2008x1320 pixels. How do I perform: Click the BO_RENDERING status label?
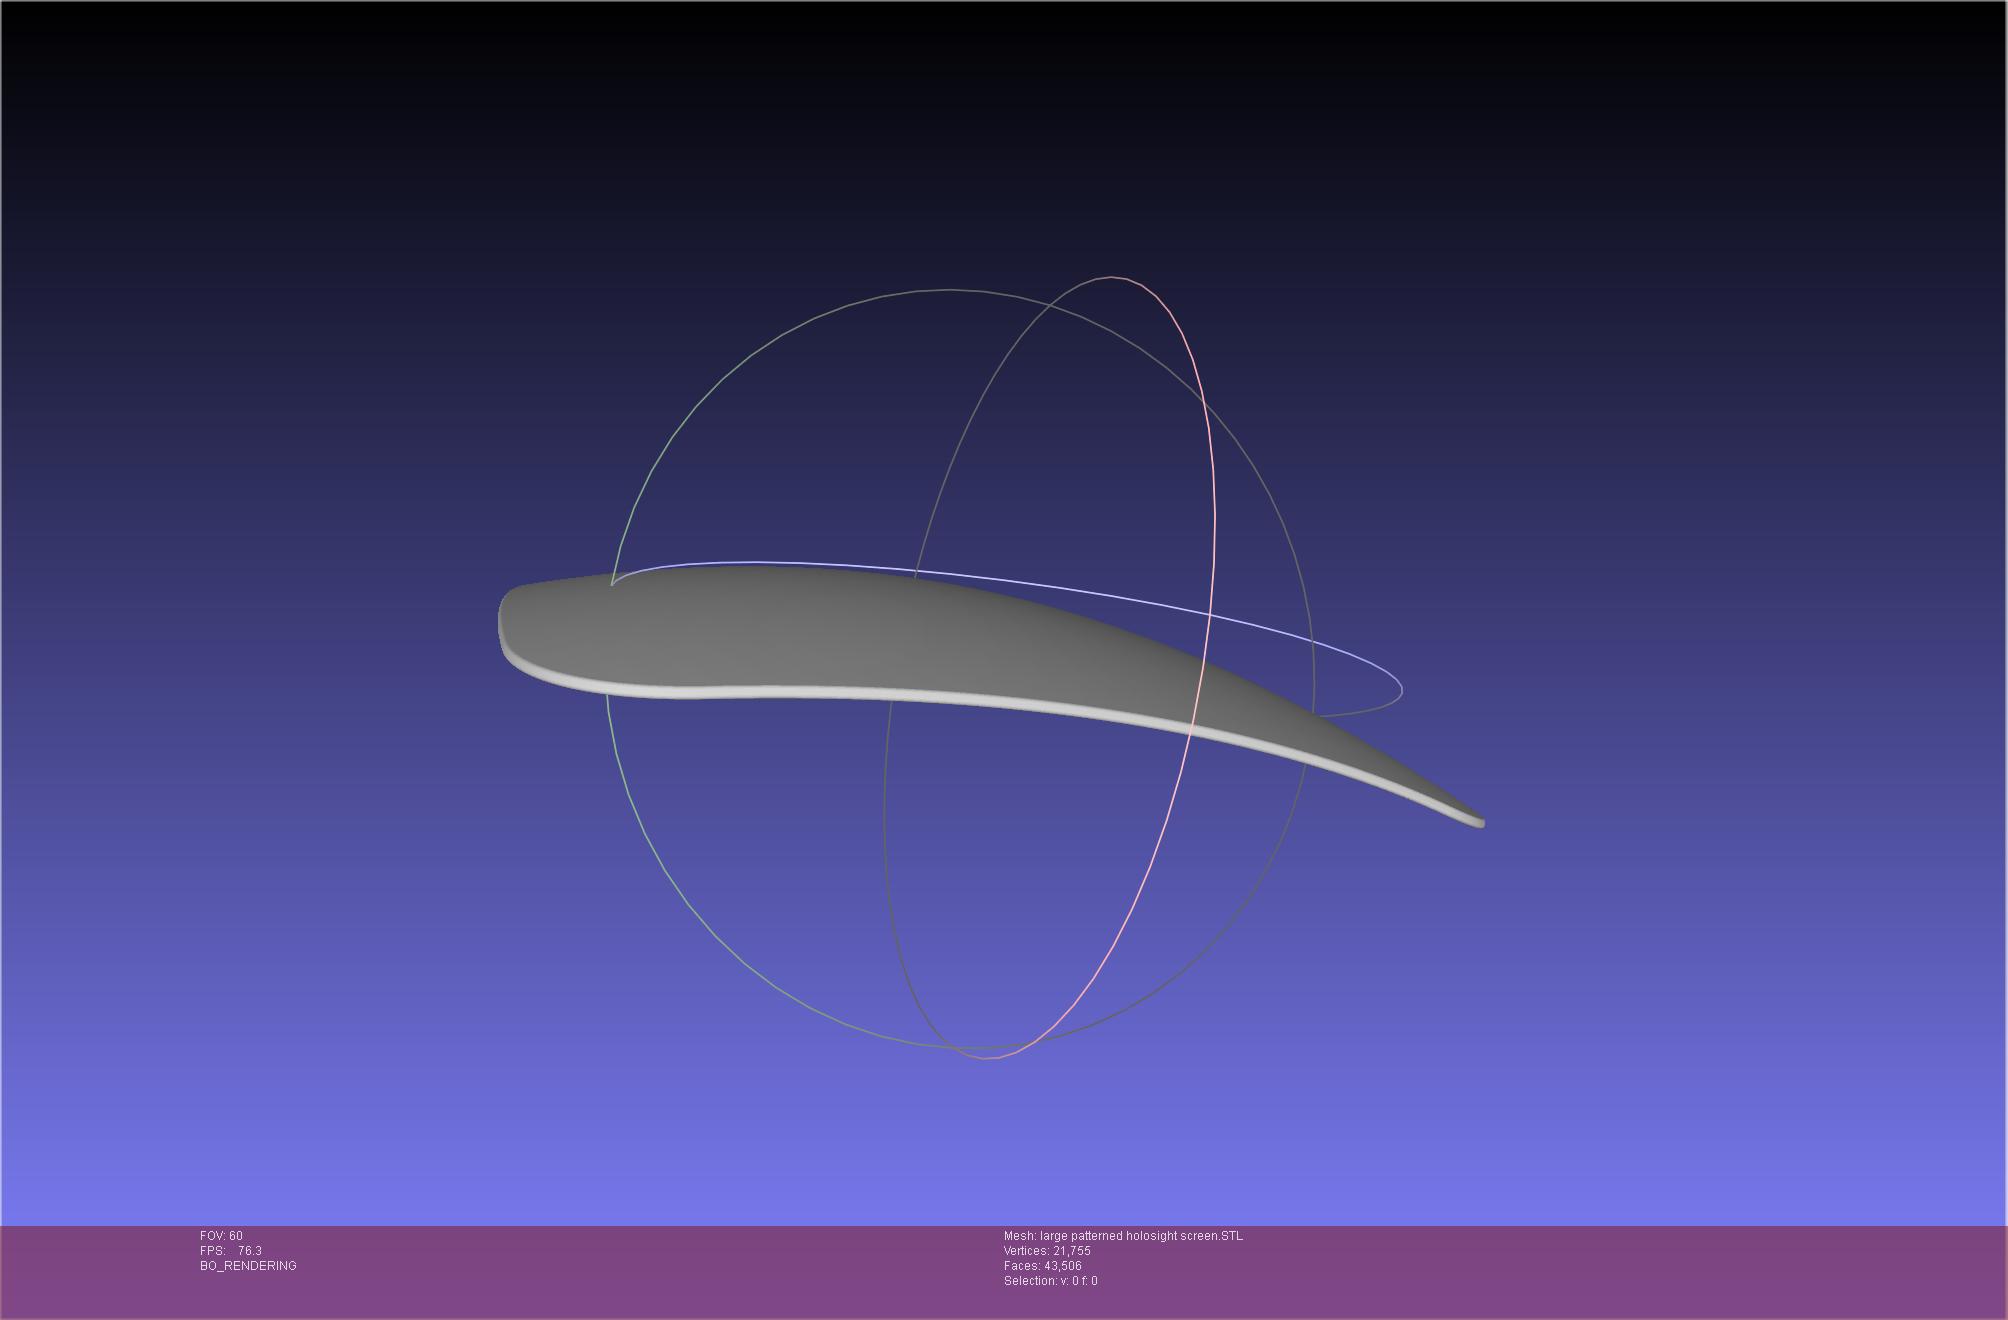(248, 1266)
